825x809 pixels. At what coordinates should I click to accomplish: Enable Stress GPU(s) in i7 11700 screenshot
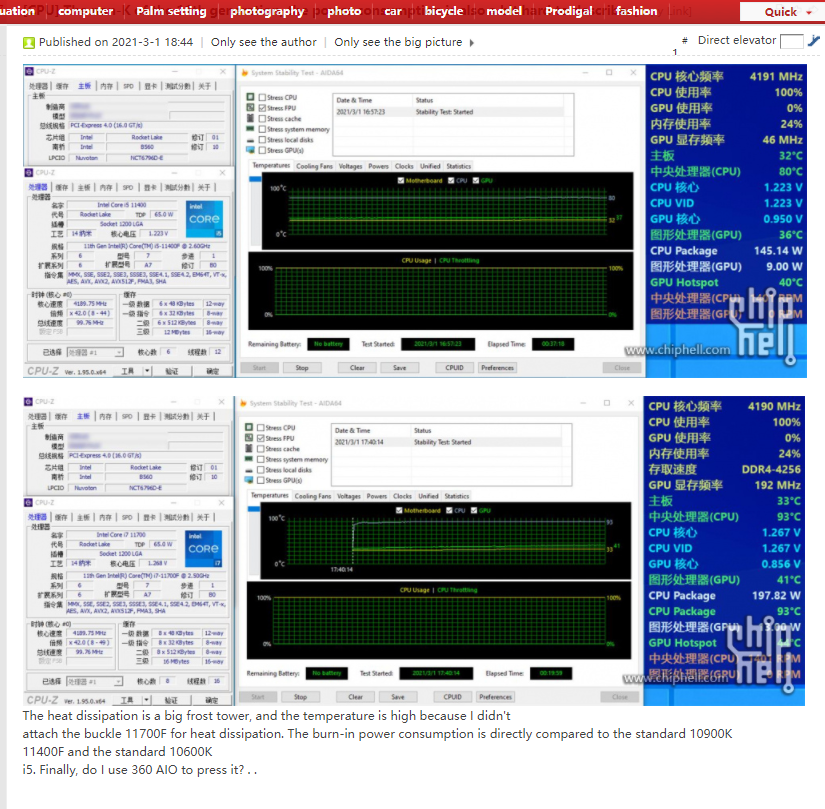(260, 480)
